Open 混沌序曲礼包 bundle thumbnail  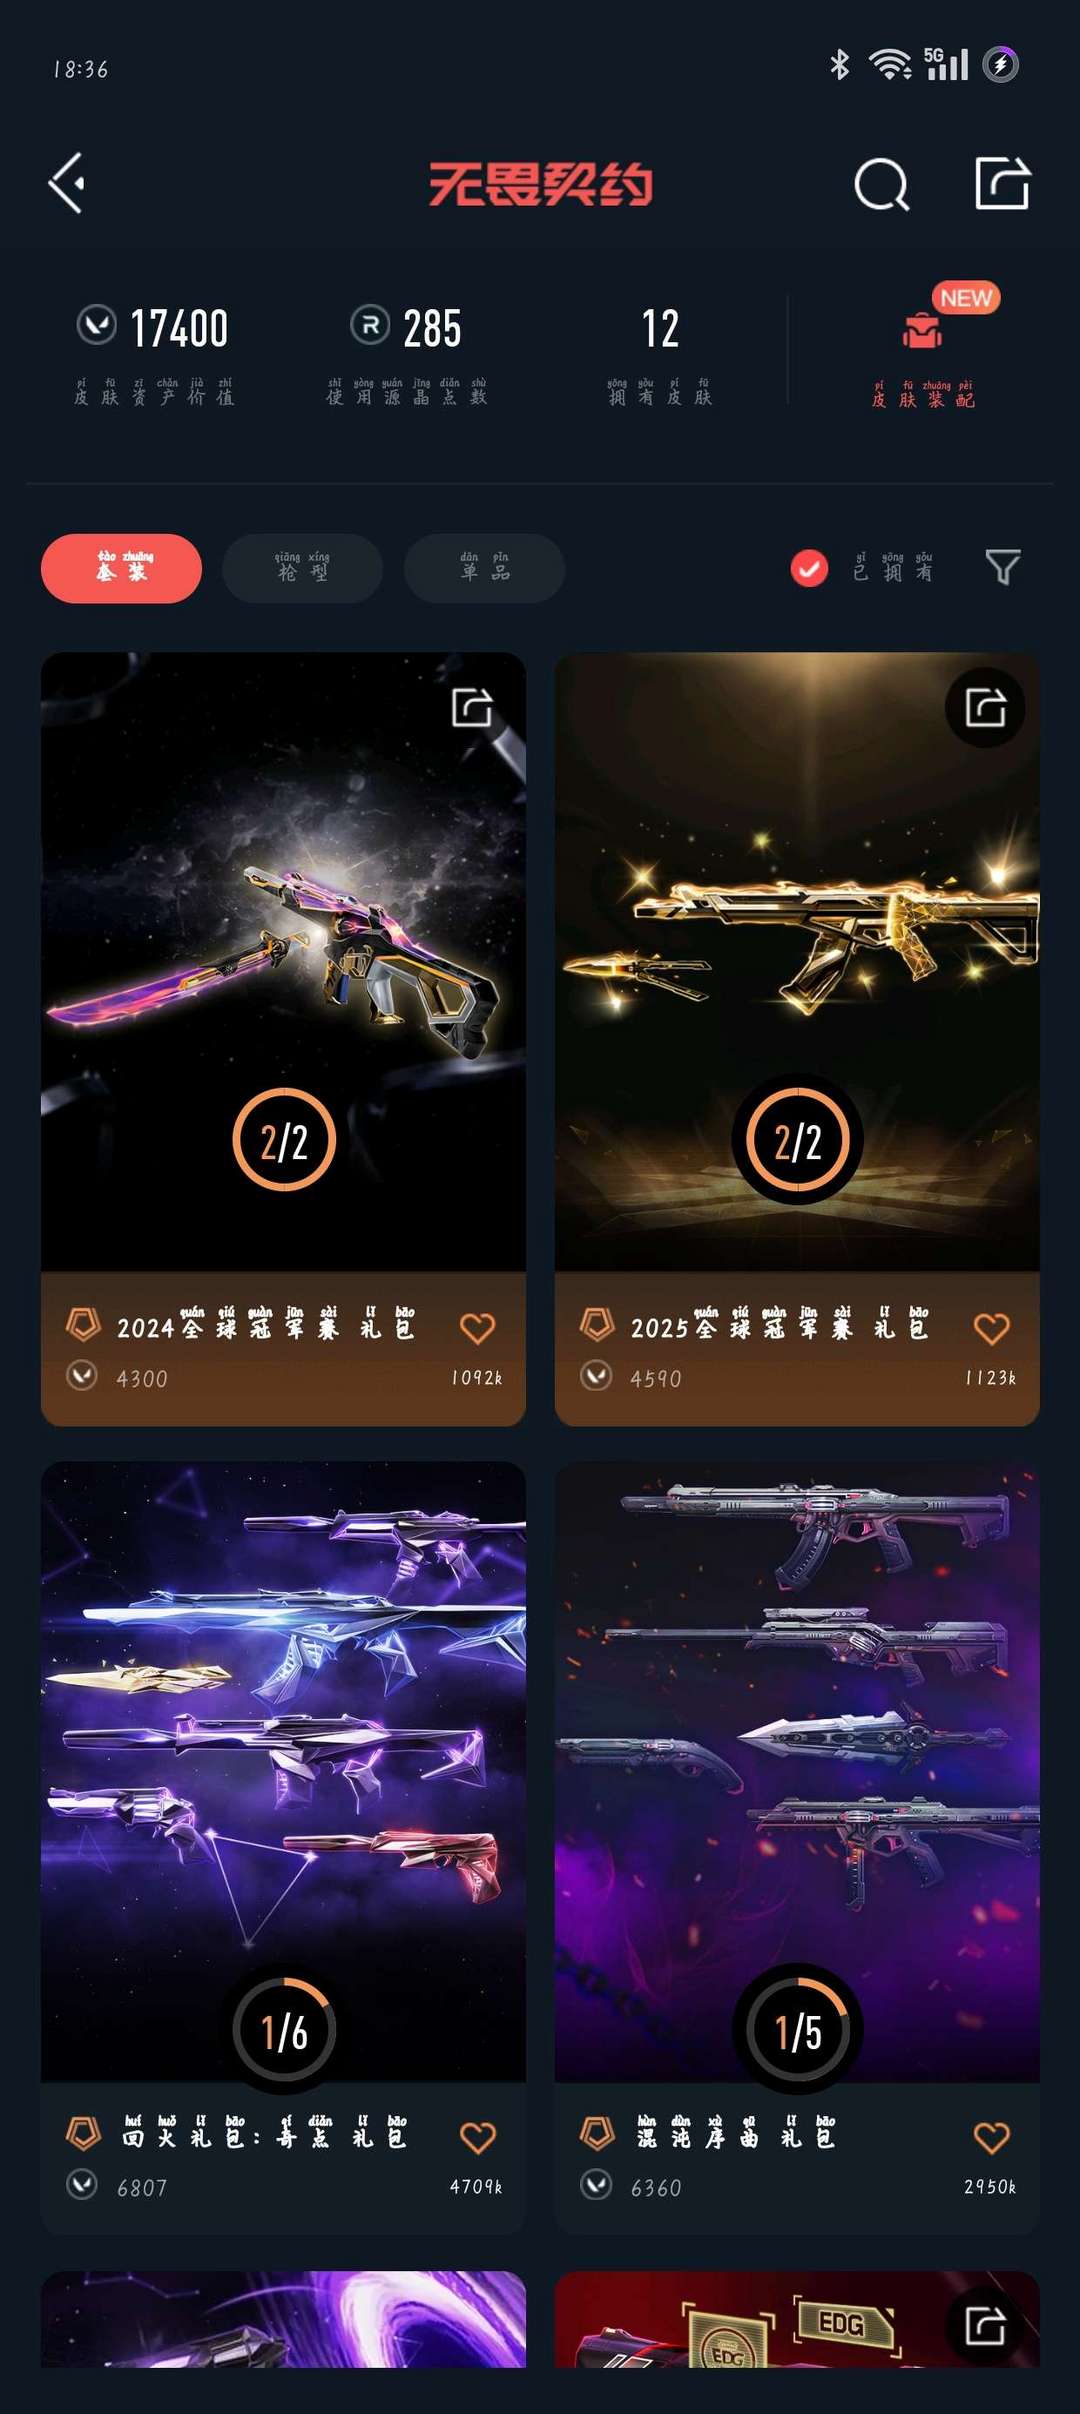[x=797, y=1772]
